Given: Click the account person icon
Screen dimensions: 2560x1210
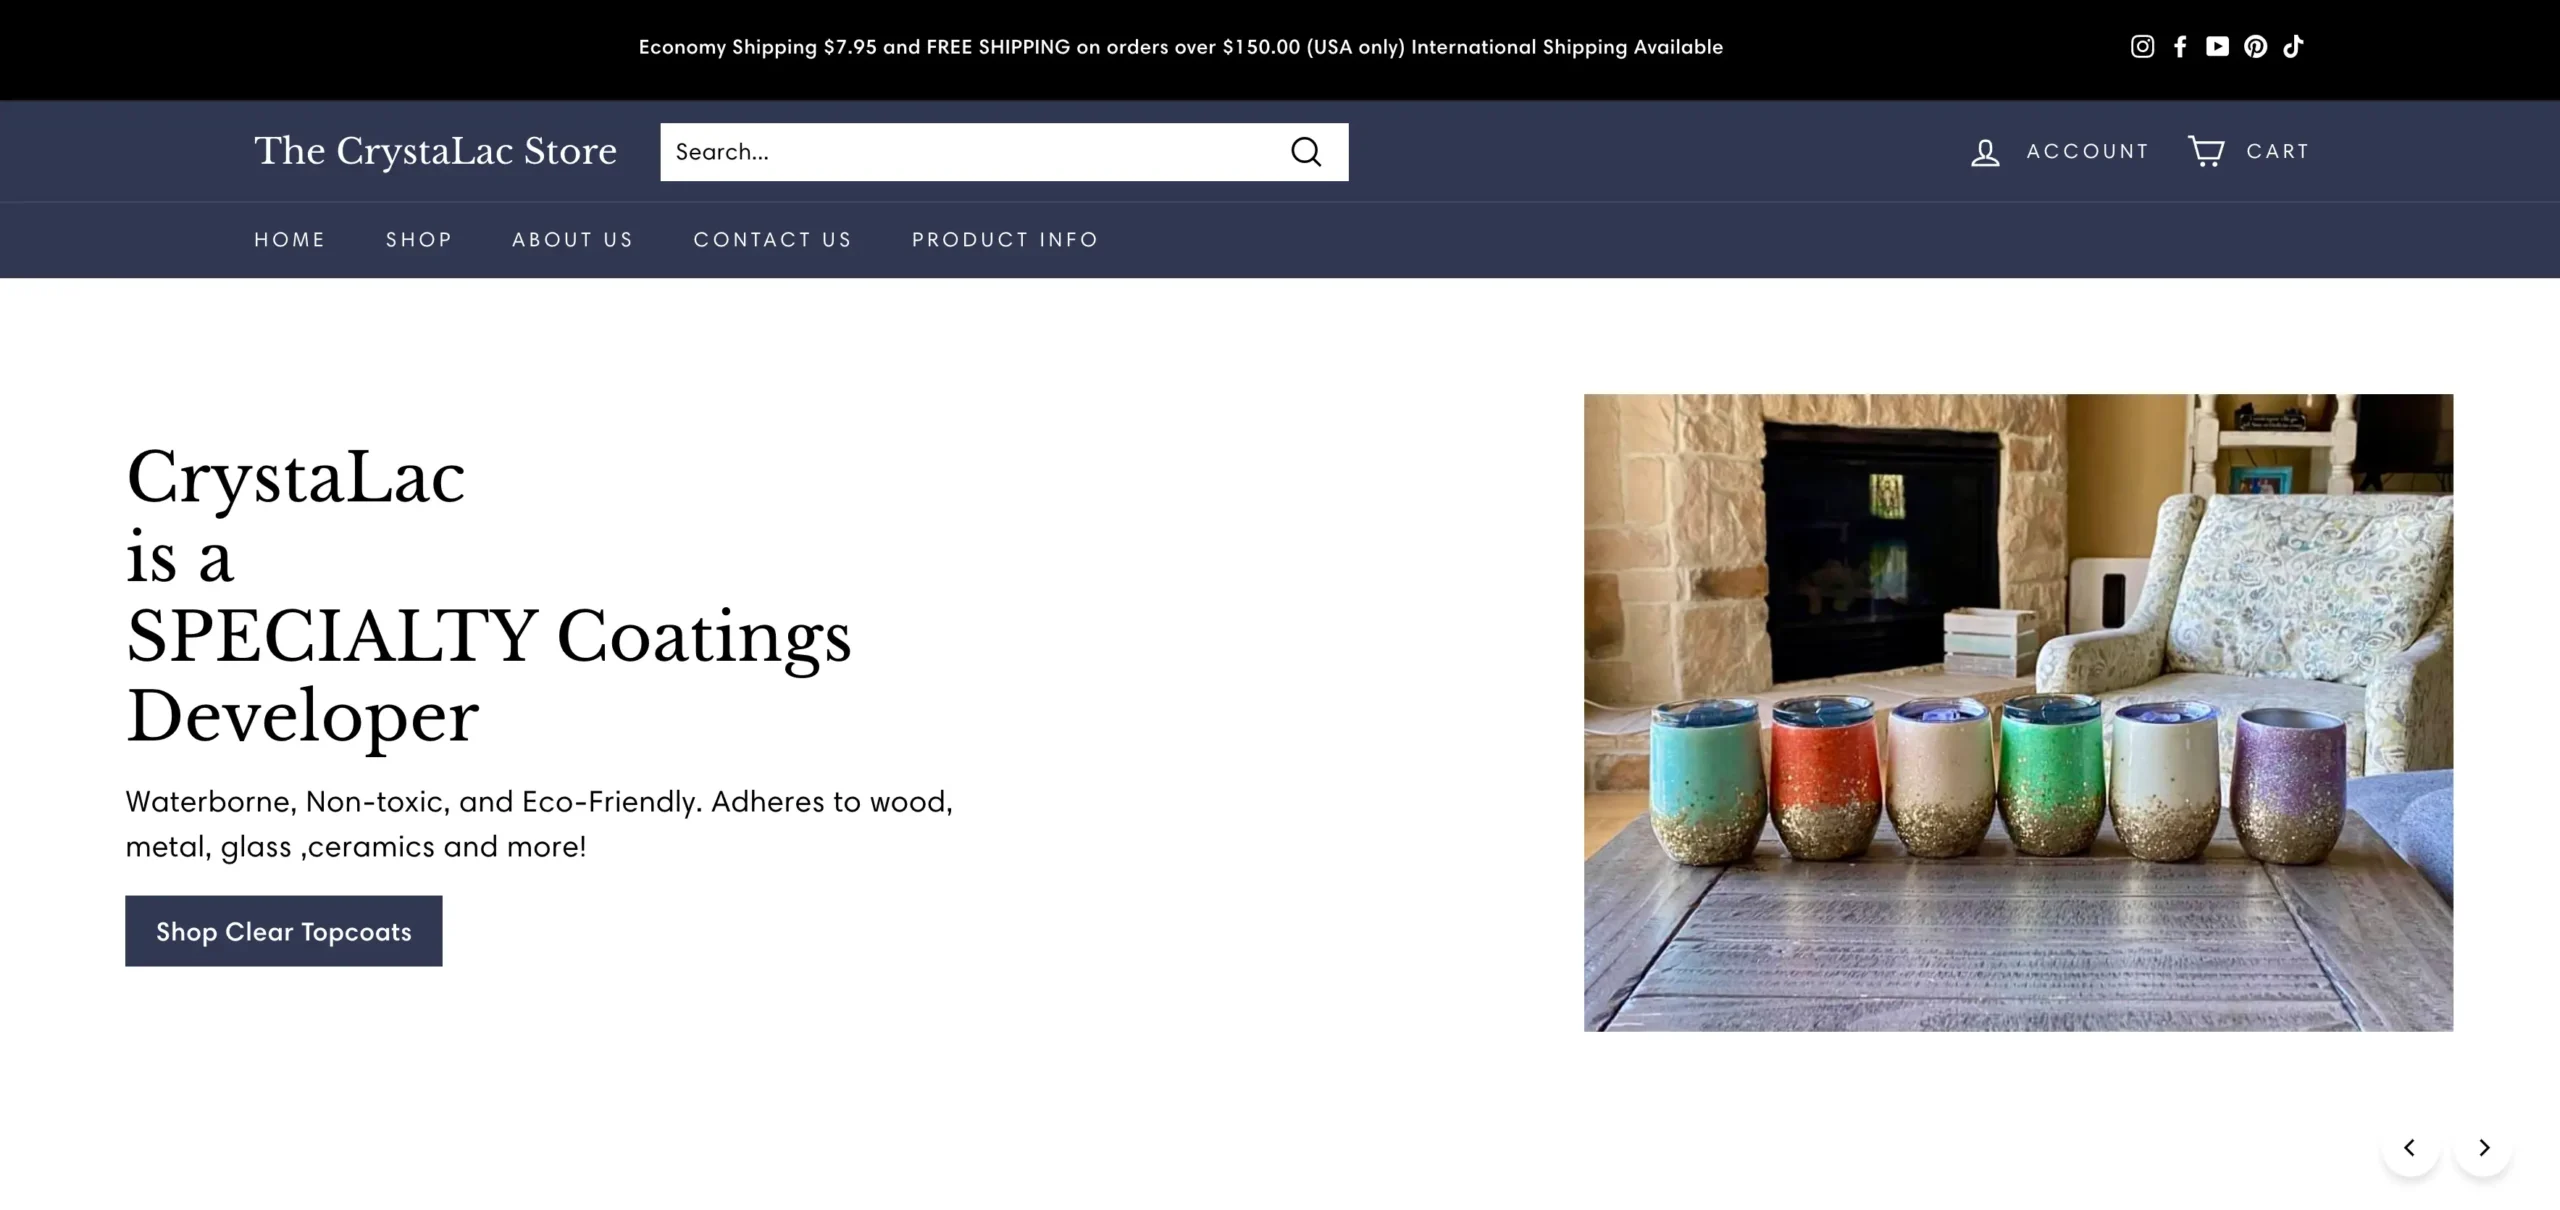Looking at the screenshot, I should [x=1985, y=152].
